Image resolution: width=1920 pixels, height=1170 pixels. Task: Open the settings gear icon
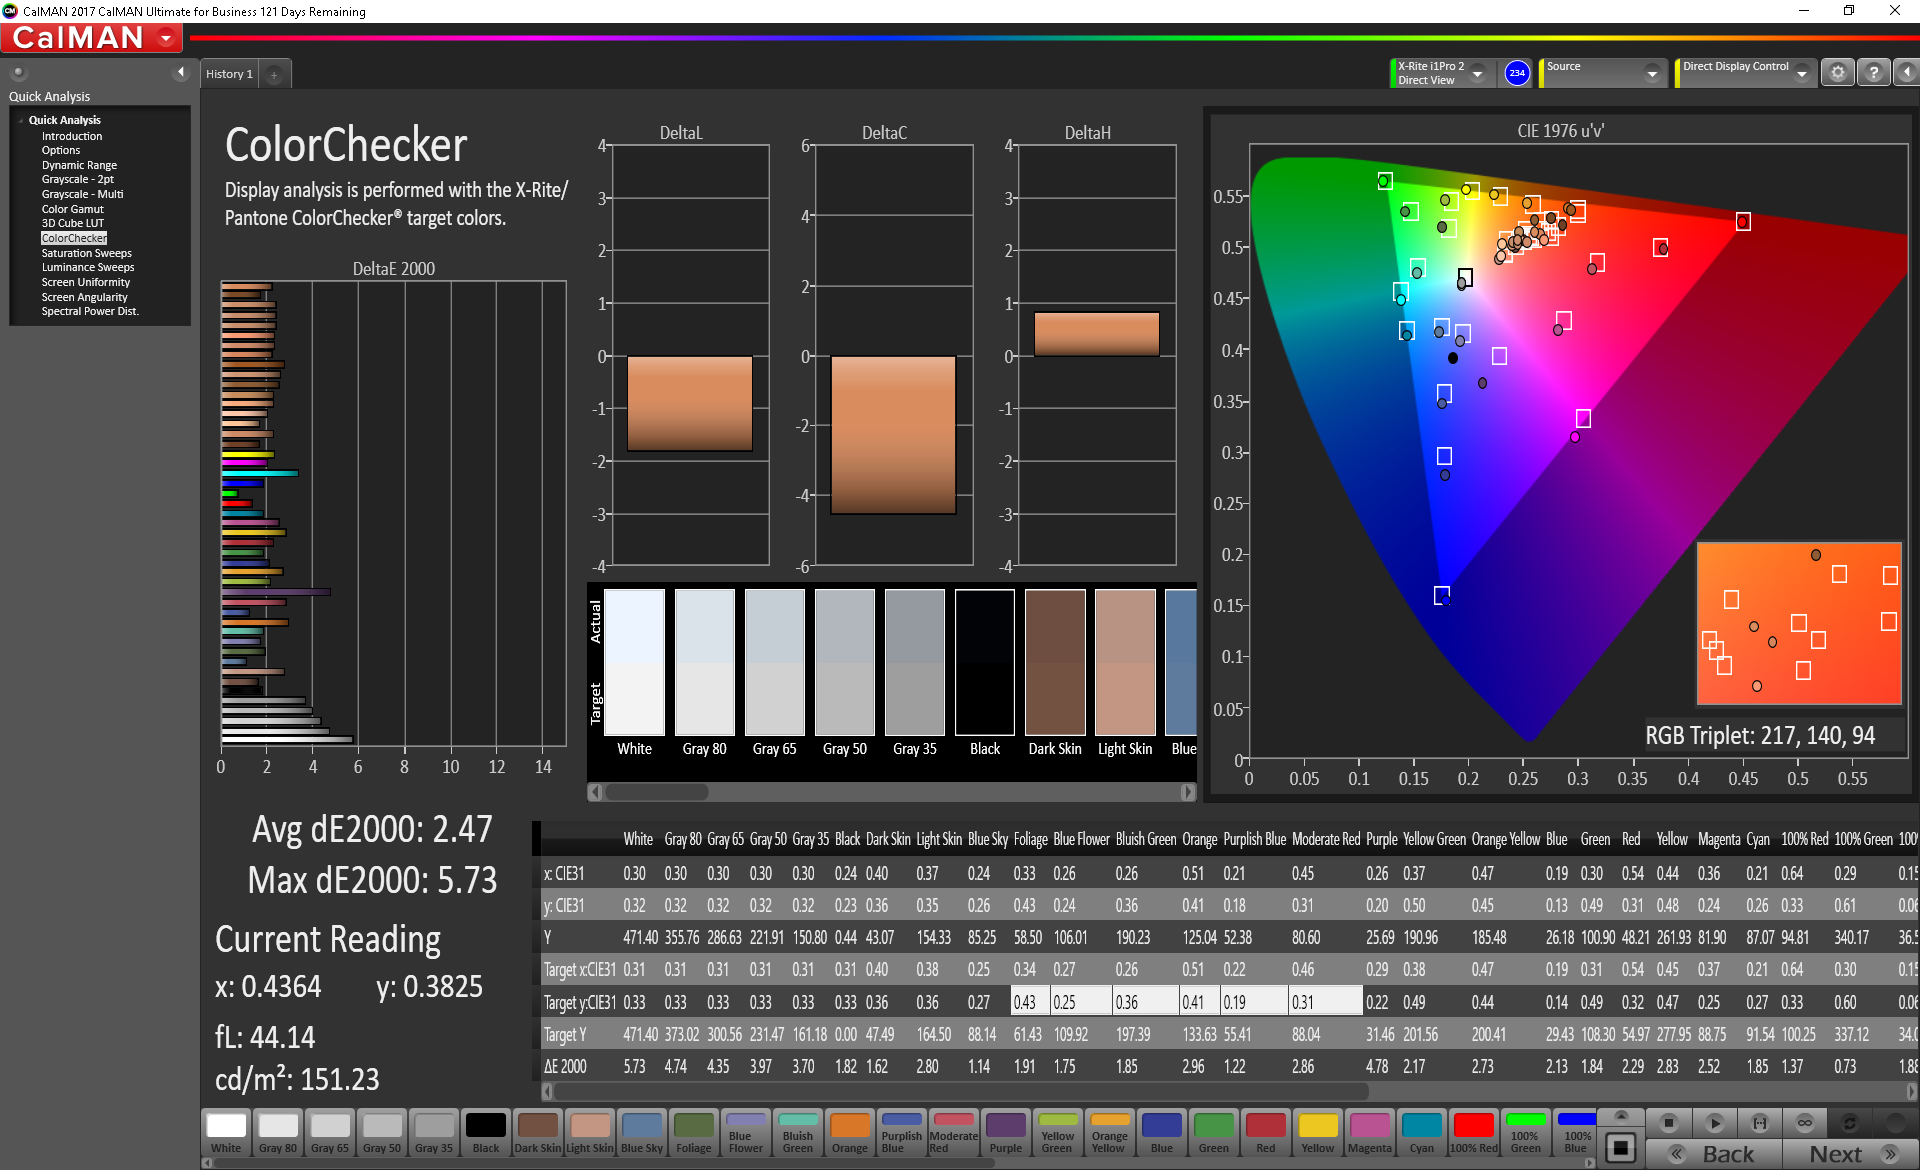point(1837,73)
